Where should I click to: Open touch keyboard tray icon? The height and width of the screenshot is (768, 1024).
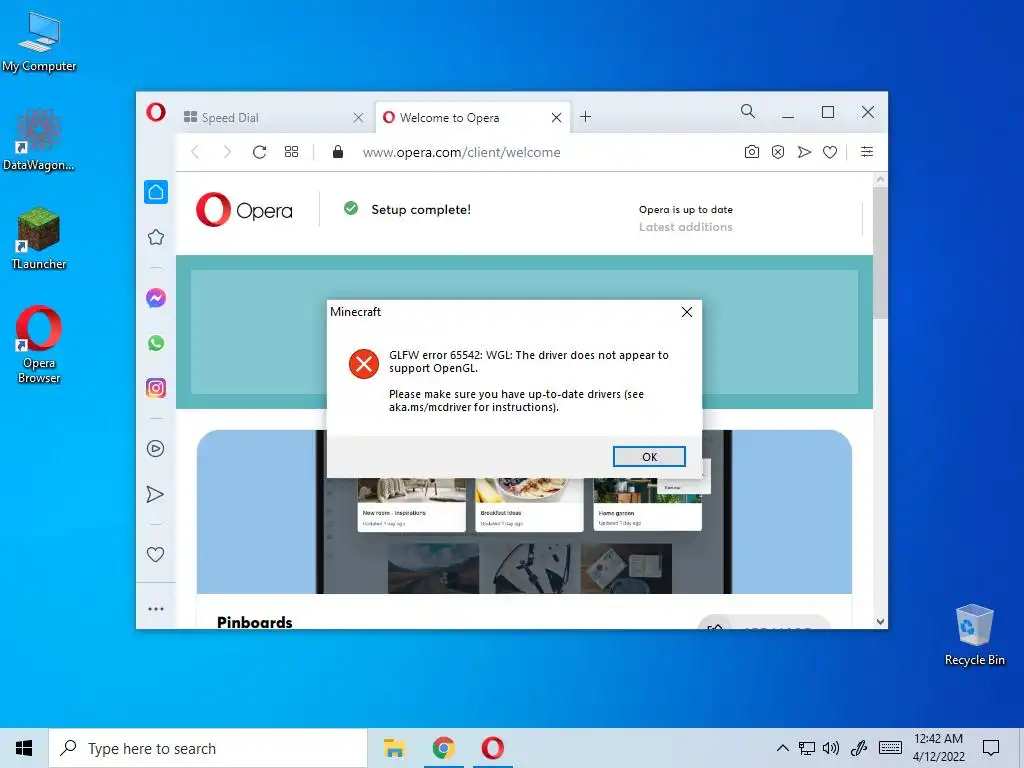click(x=890, y=748)
